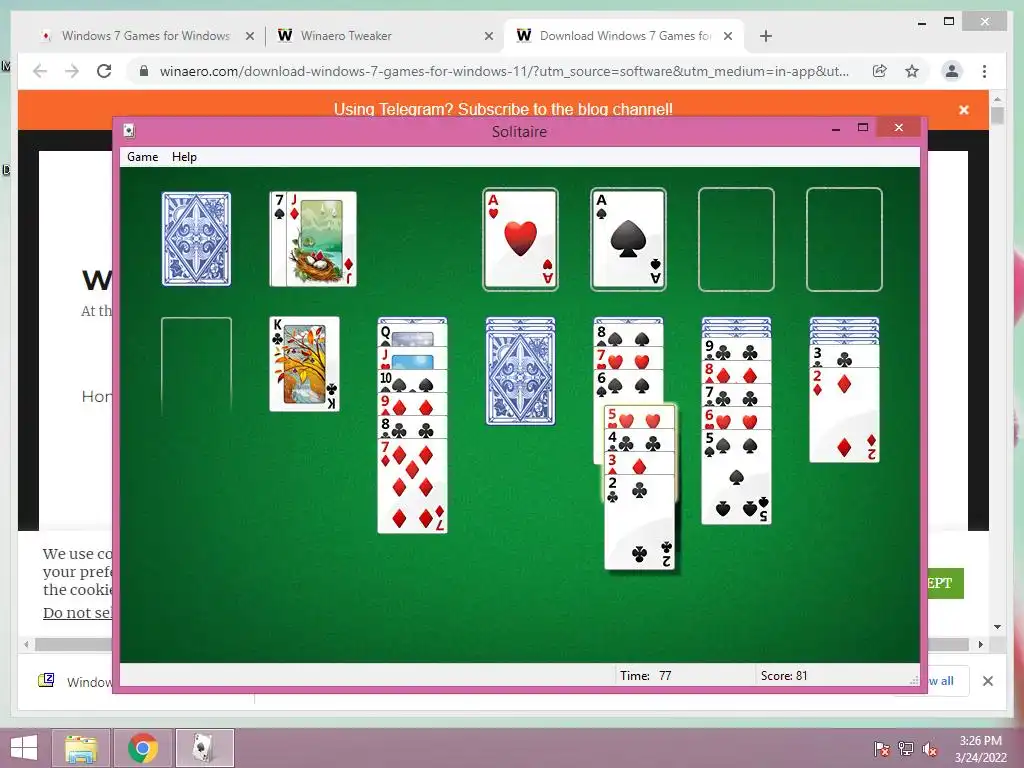Select the 7 of hearts tableau card

(x=628, y=358)
